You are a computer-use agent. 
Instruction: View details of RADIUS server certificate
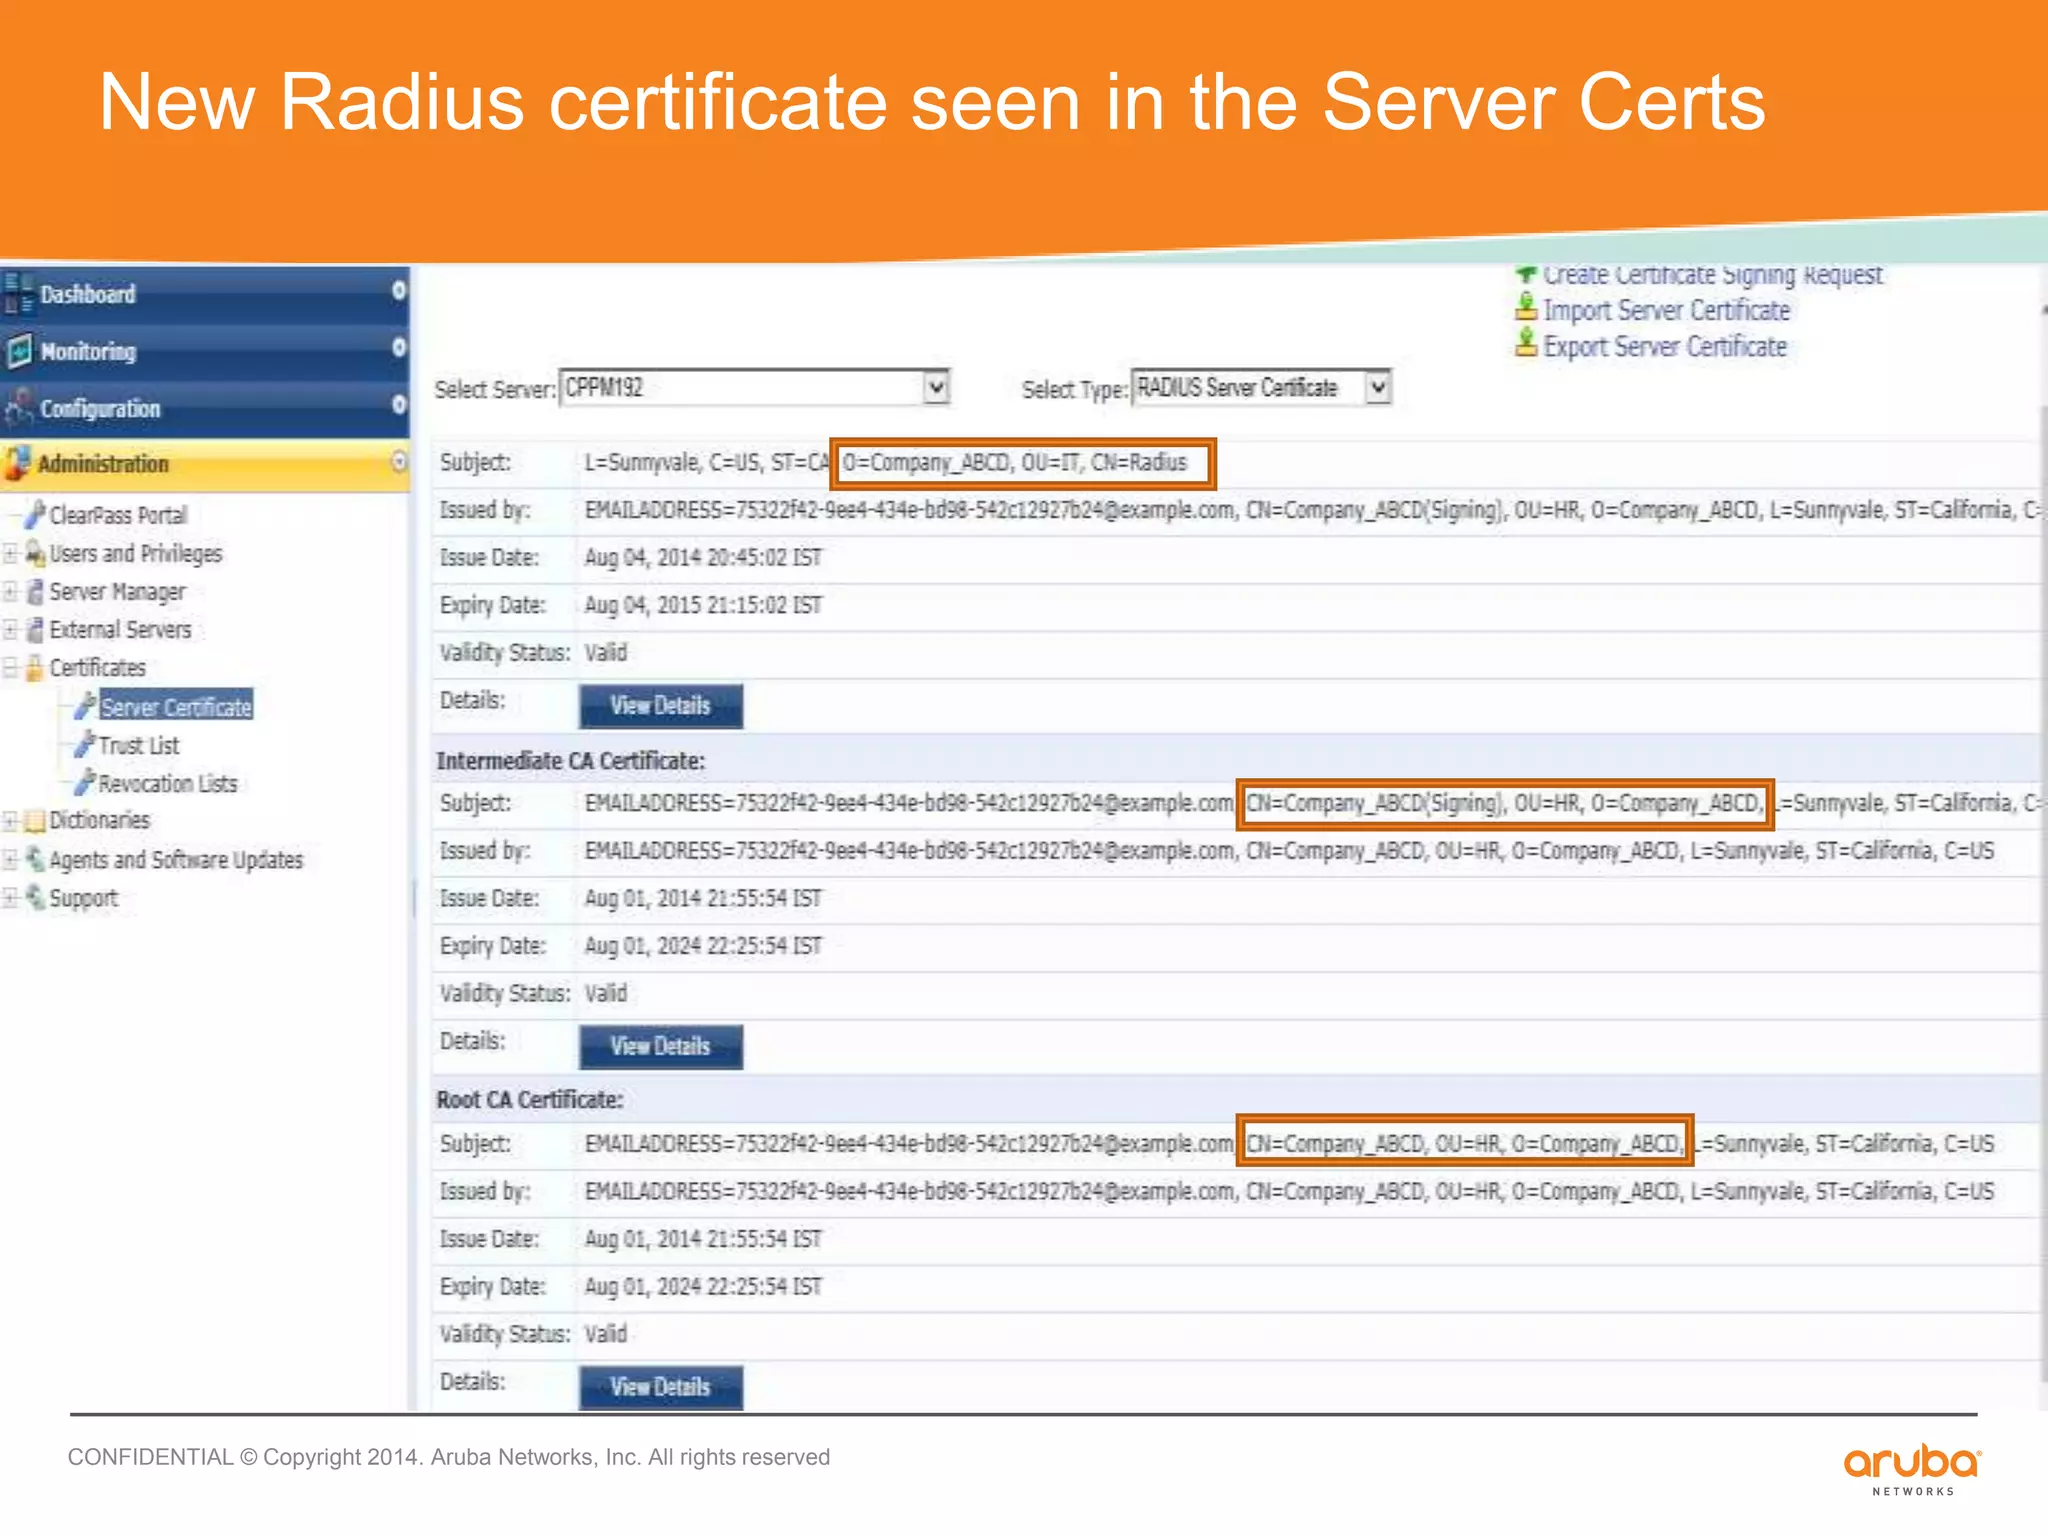click(x=661, y=706)
